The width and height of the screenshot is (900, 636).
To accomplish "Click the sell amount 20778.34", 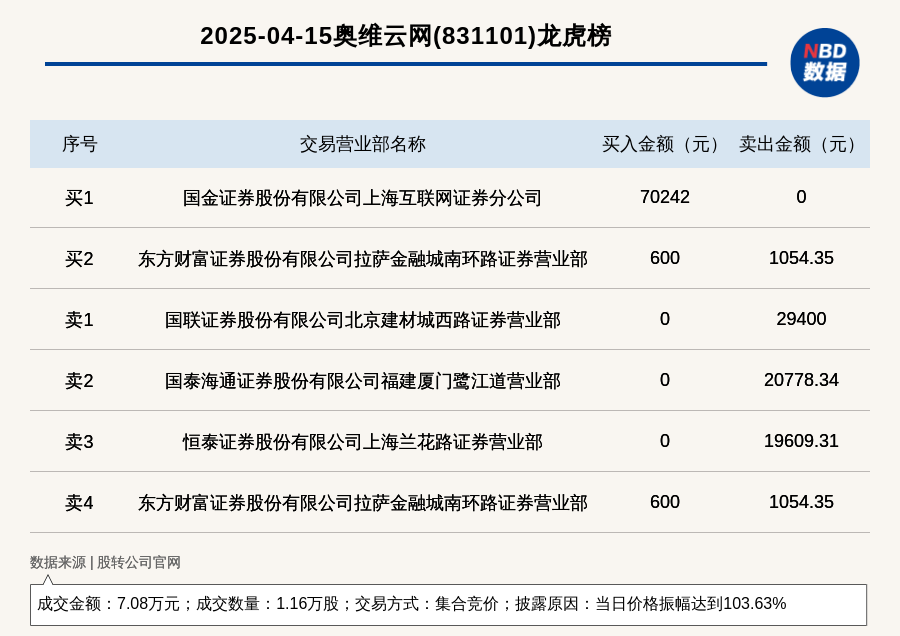I will pos(801,379).
